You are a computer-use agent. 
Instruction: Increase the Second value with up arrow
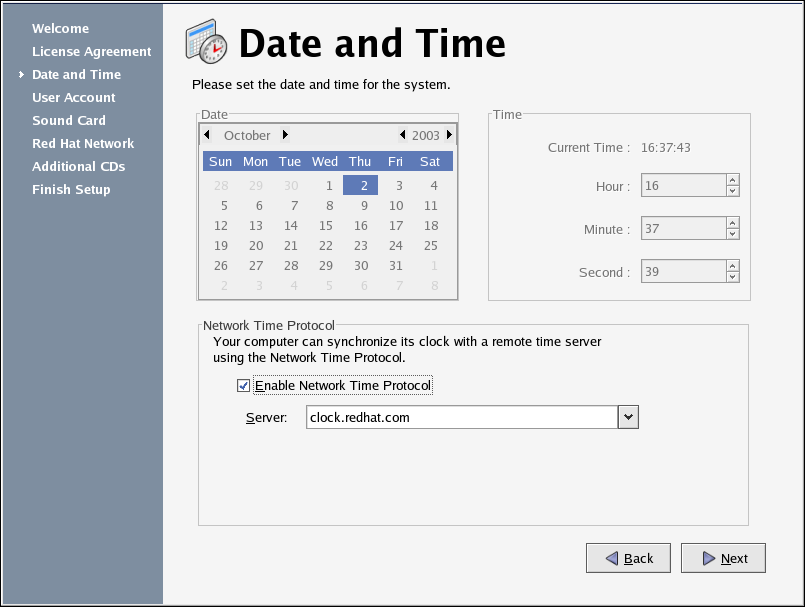[733, 266]
